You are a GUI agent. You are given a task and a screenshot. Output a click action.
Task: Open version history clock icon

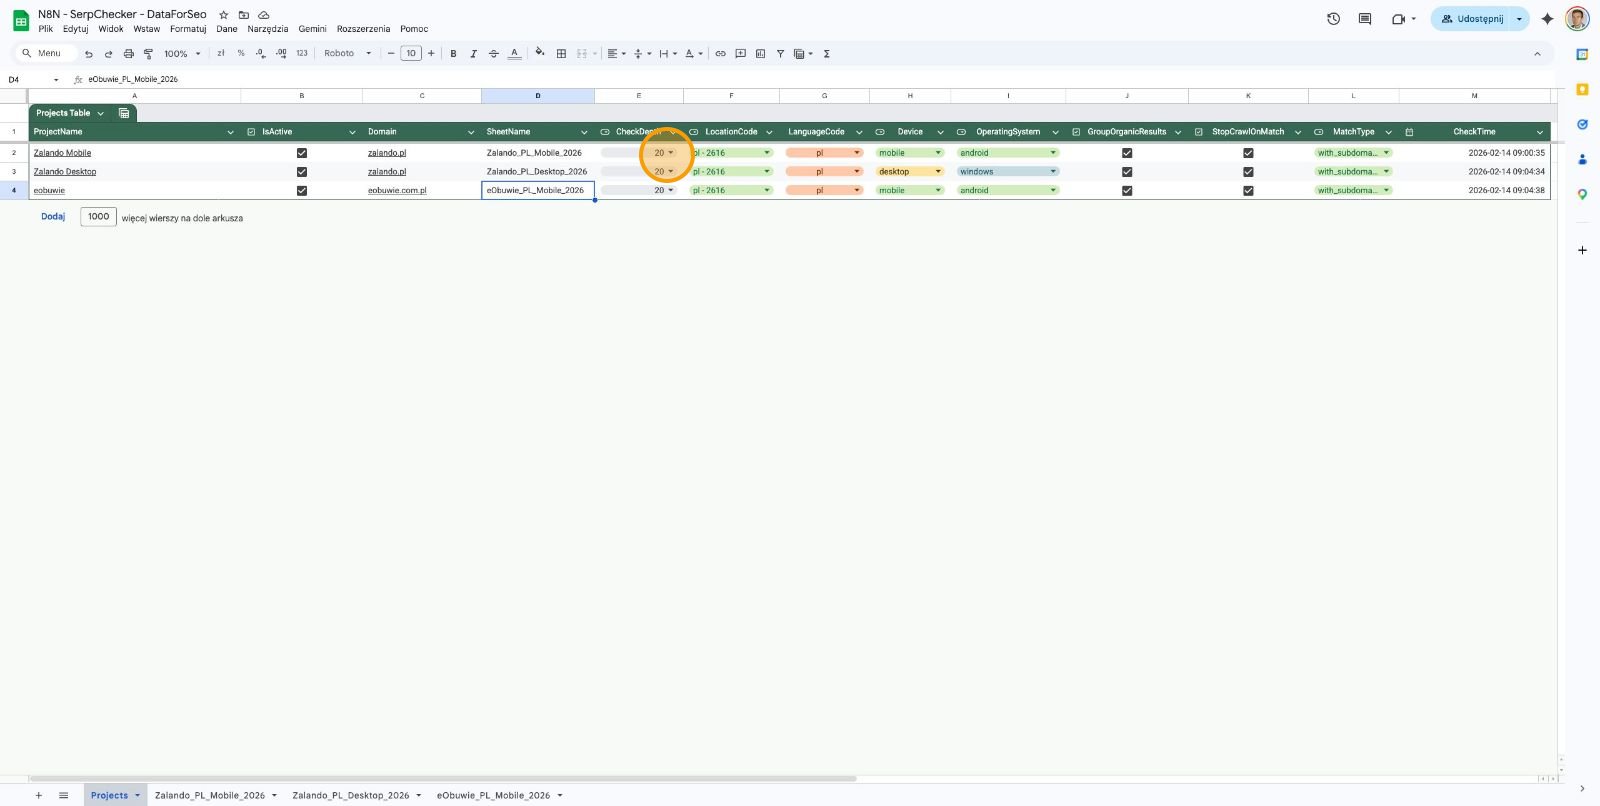click(x=1333, y=19)
